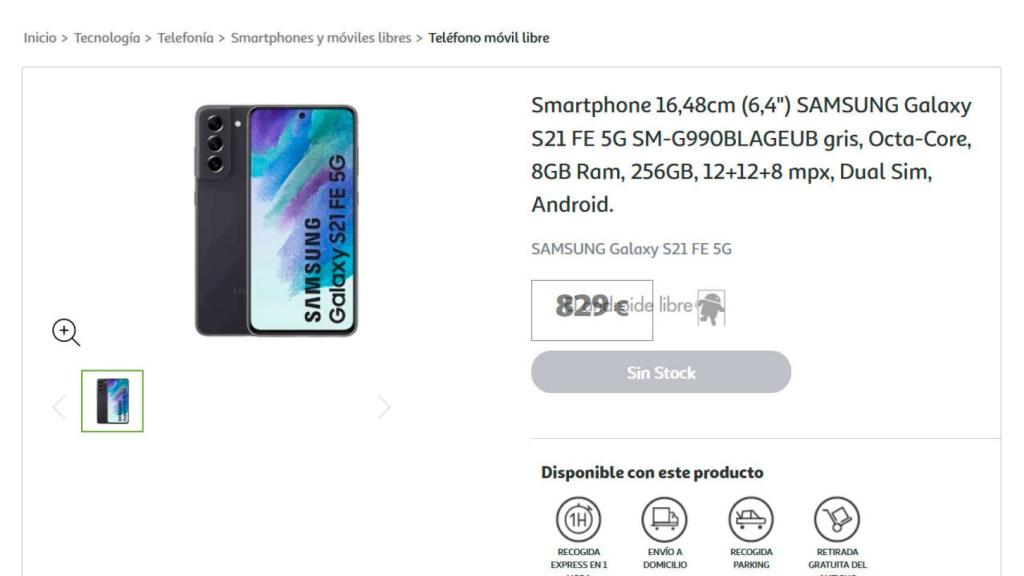1024x576 pixels.
Task: Click the Retirada Gratuita hand-truck icon
Action: [837, 519]
